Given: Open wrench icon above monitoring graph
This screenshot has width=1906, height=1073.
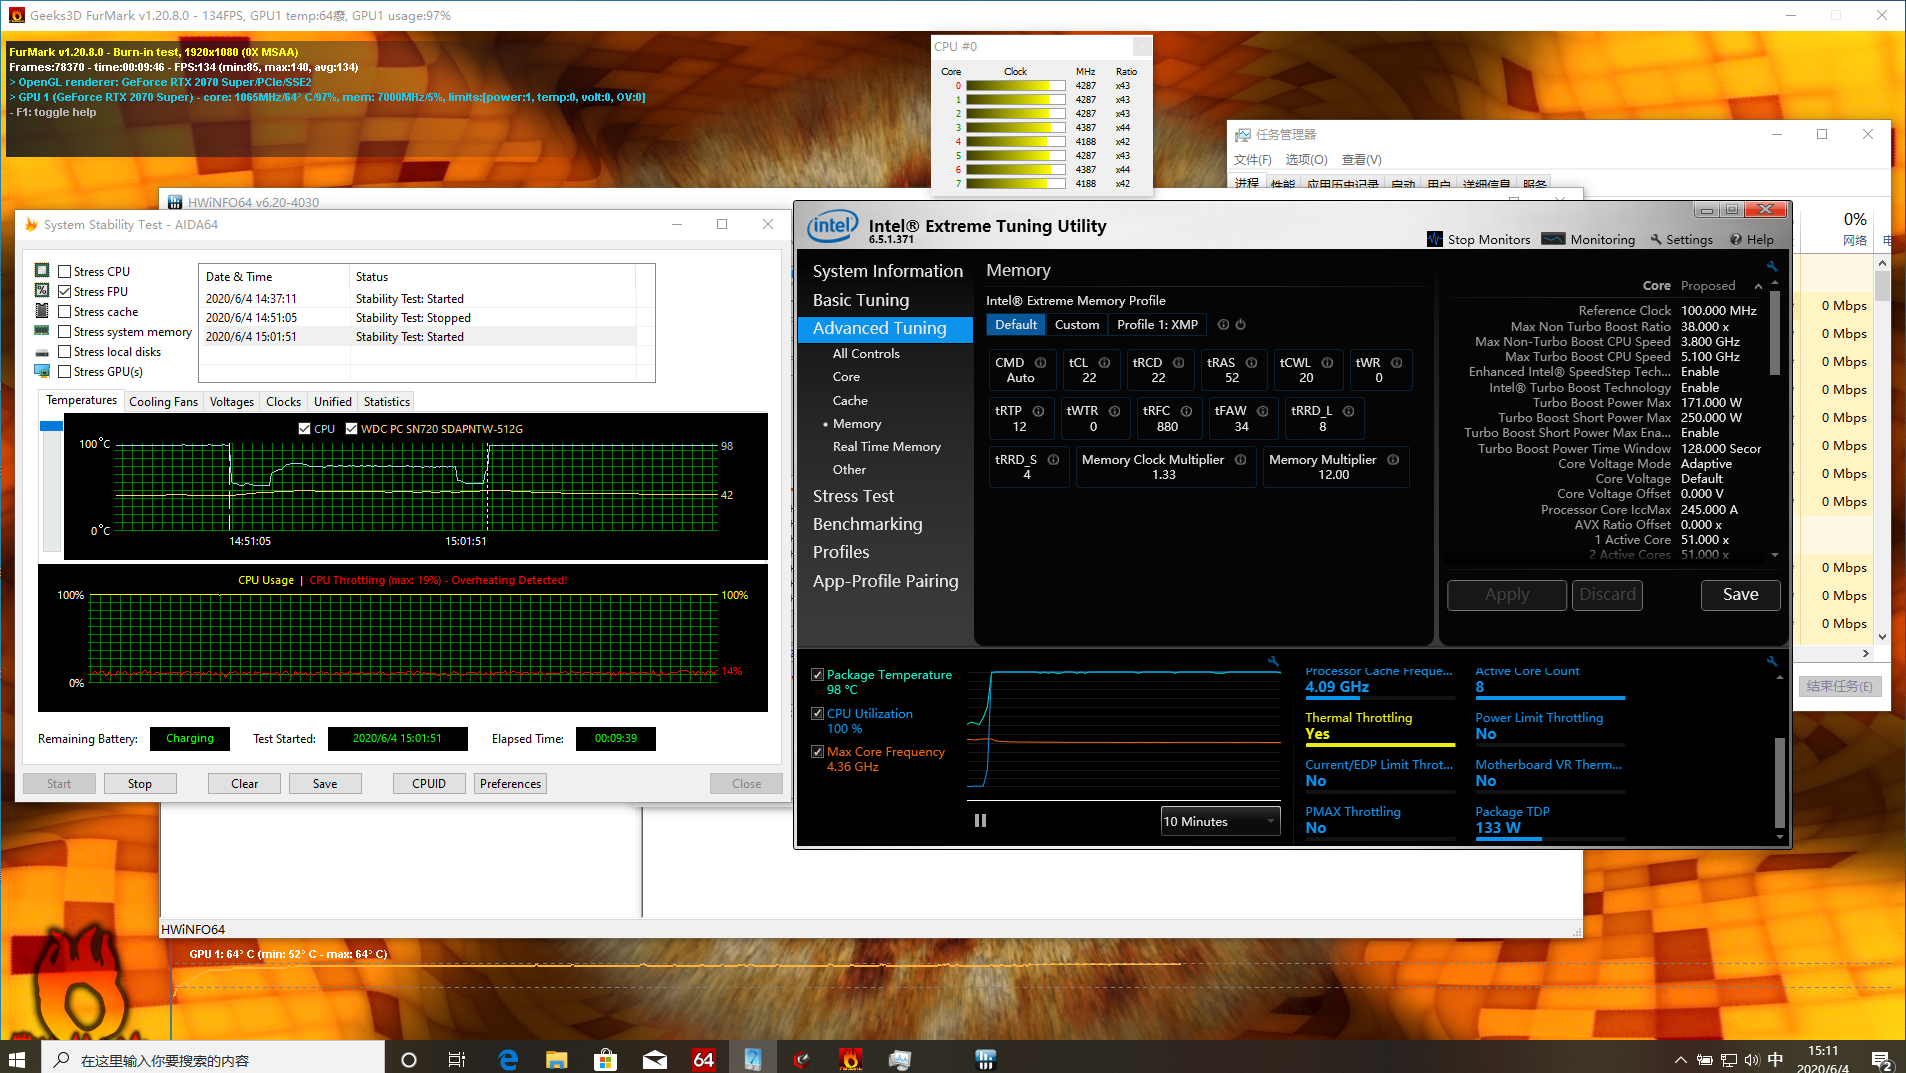Looking at the screenshot, I should [x=1273, y=661].
